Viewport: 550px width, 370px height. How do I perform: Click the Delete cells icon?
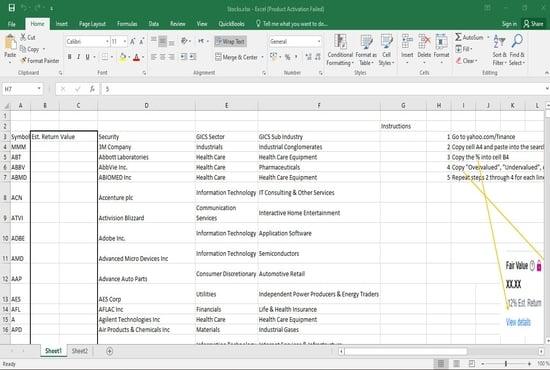[424, 41]
